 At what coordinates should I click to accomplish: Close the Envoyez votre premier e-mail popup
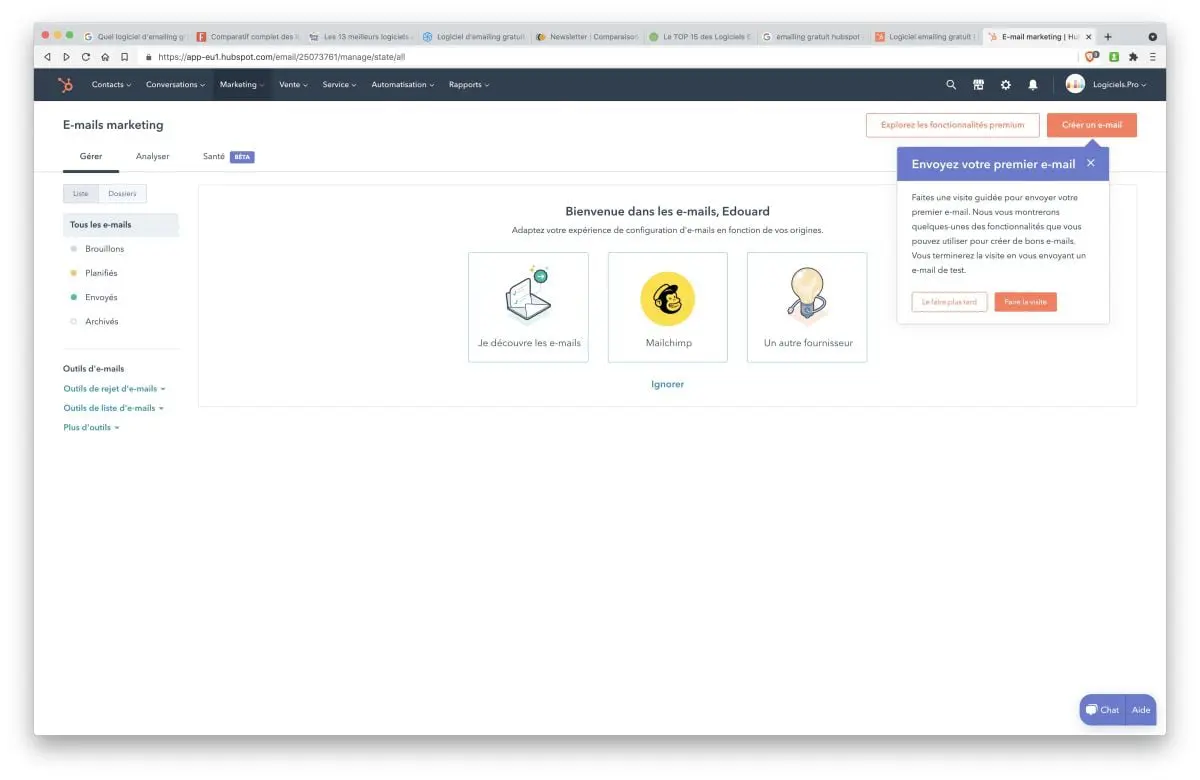click(x=1091, y=163)
